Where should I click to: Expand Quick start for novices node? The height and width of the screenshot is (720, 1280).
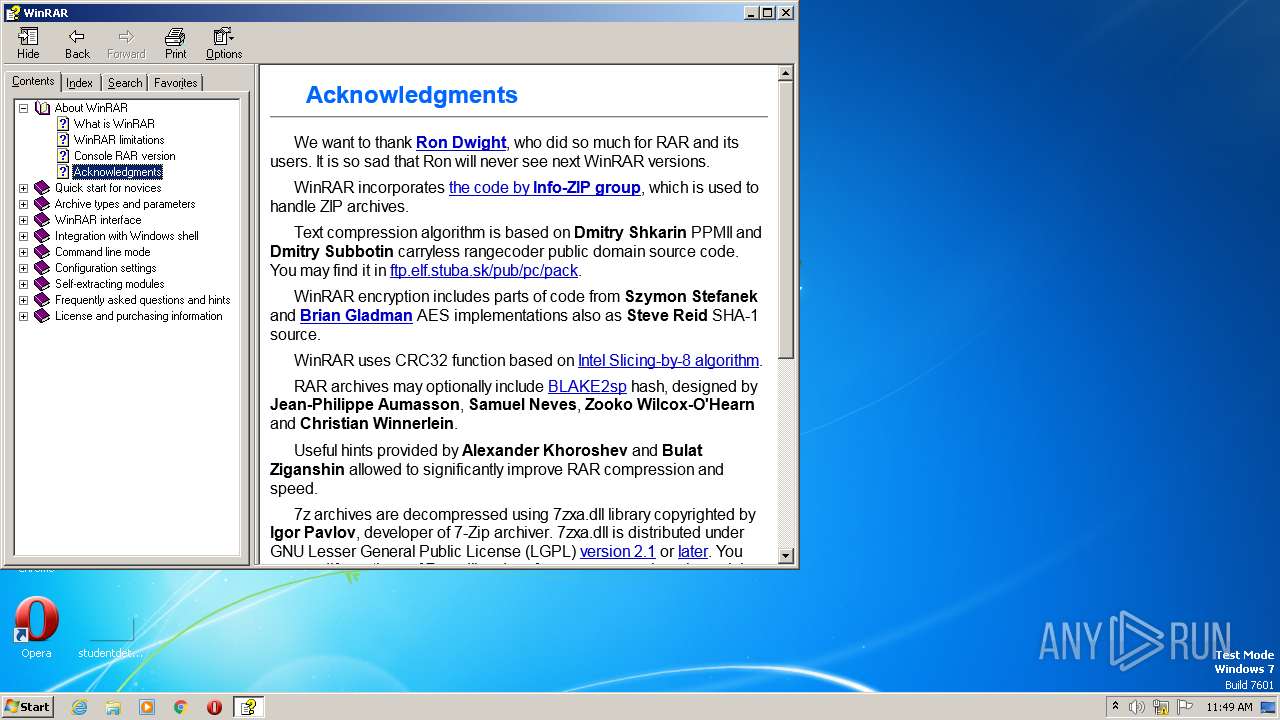click(x=23, y=188)
